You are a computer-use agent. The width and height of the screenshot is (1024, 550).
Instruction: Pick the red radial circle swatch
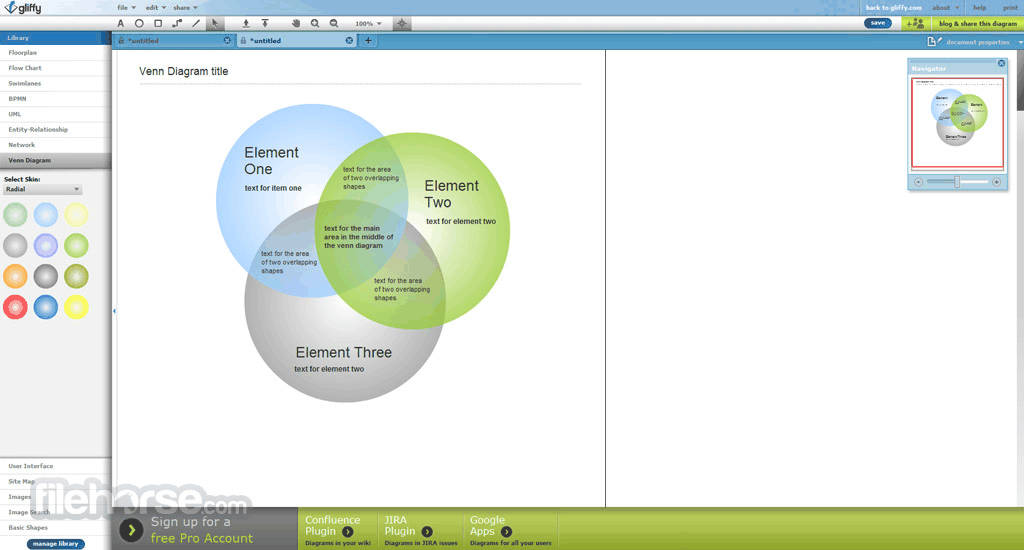[15, 307]
